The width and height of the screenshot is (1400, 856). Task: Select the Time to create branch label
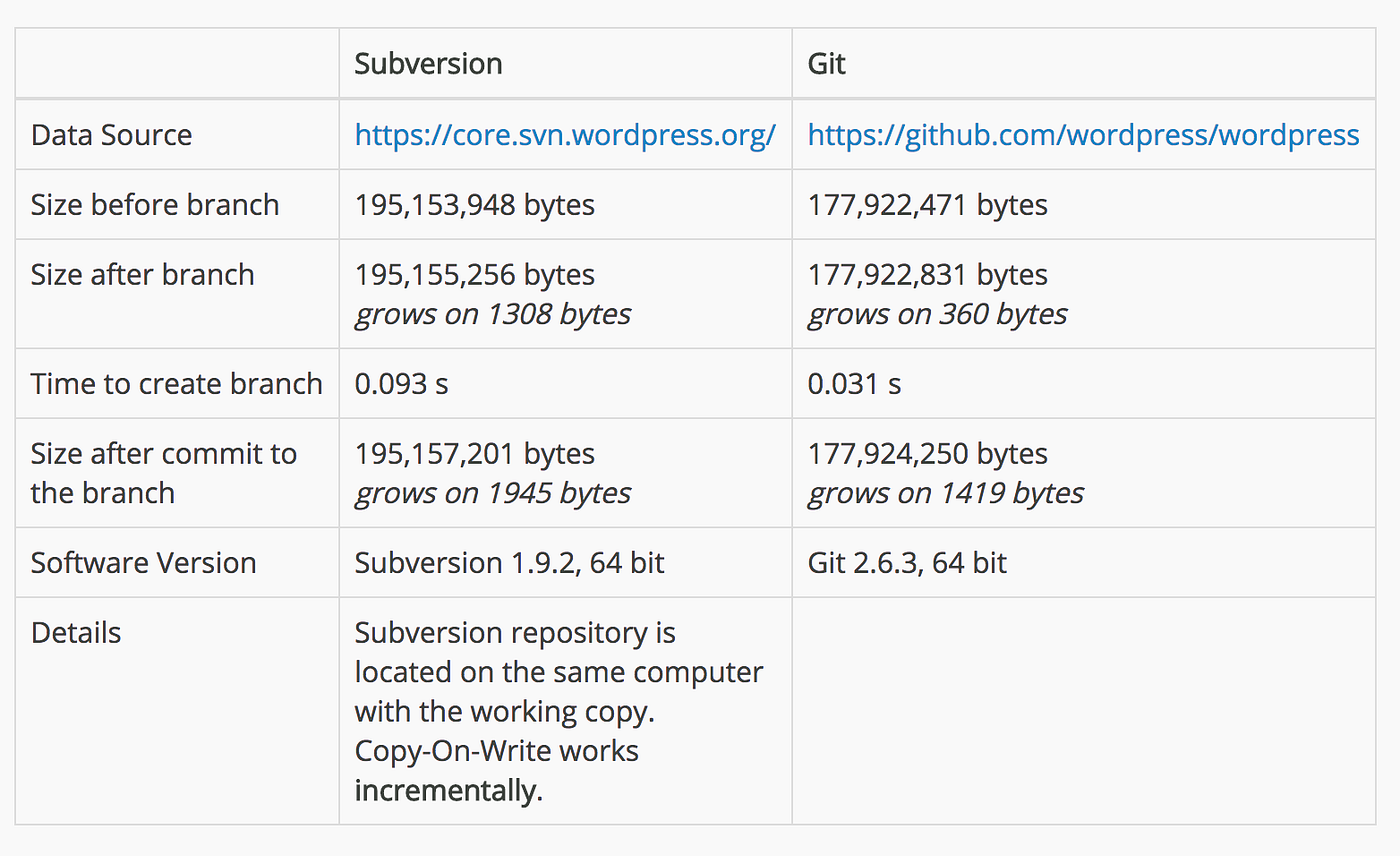(x=177, y=384)
